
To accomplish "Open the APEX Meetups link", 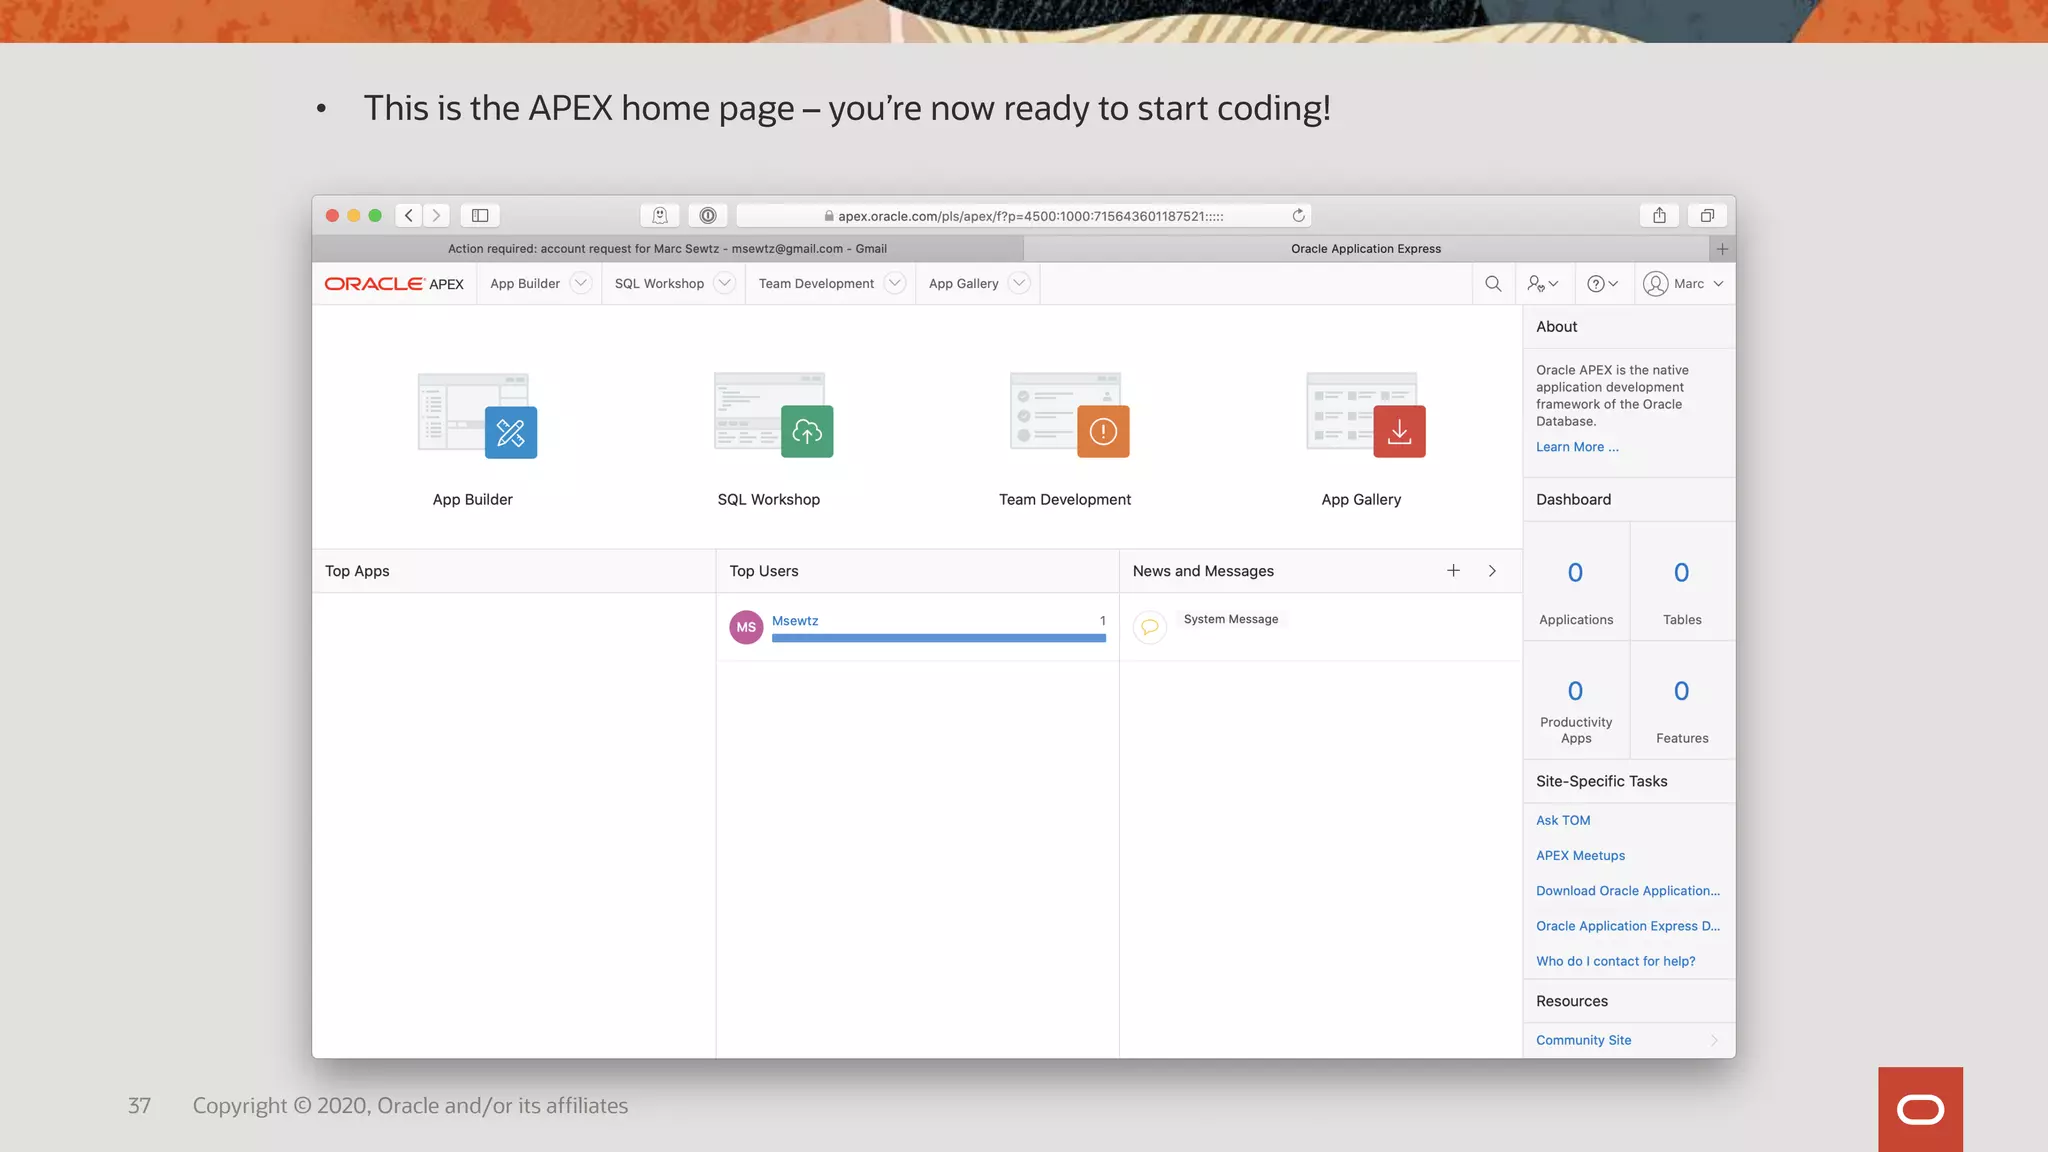I will click(x=1580, y=855).
